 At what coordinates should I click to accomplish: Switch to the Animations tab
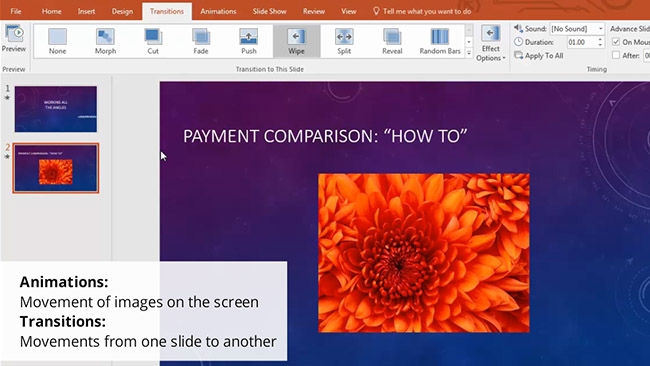(218, 11)
